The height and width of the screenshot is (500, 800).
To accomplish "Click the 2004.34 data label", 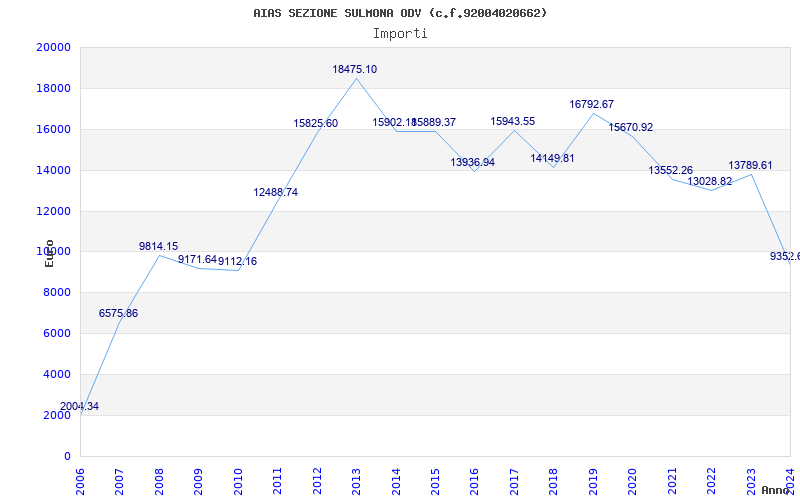I will [79, 407].
